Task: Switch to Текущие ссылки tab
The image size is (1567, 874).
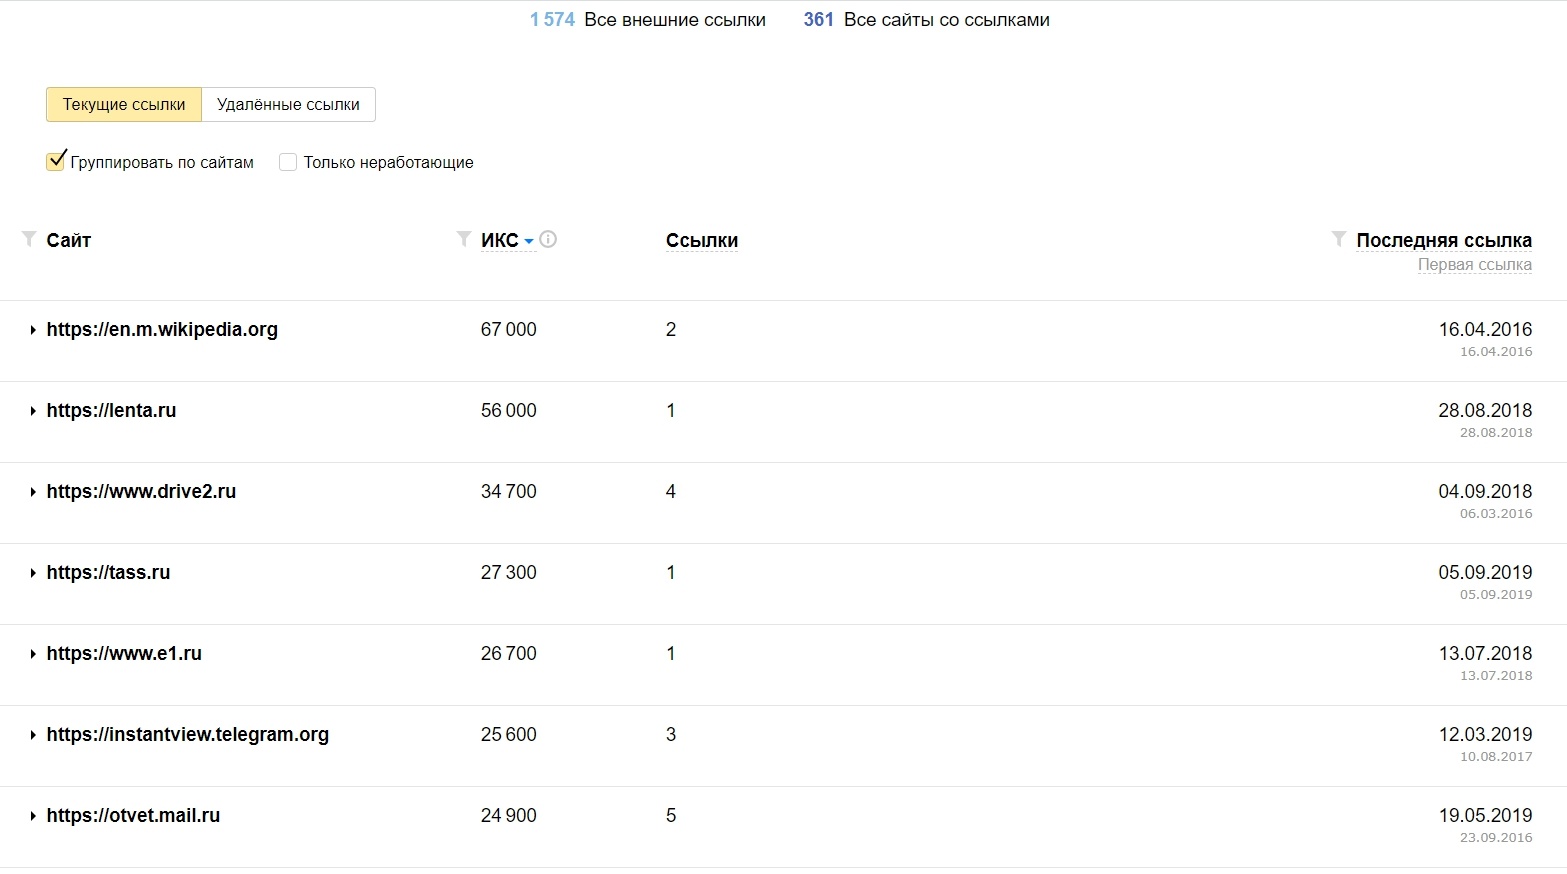Action: click(x=124, y=105)
